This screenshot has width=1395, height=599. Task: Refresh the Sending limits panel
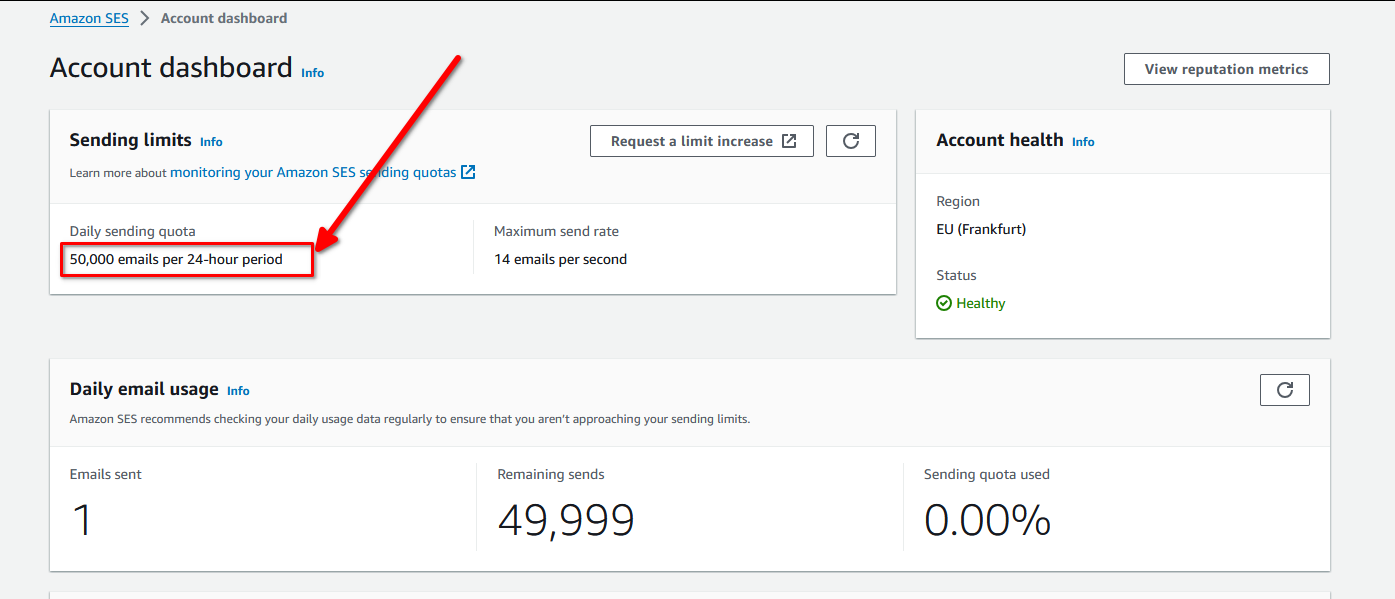pyautogui.click(x=851, y=141)
